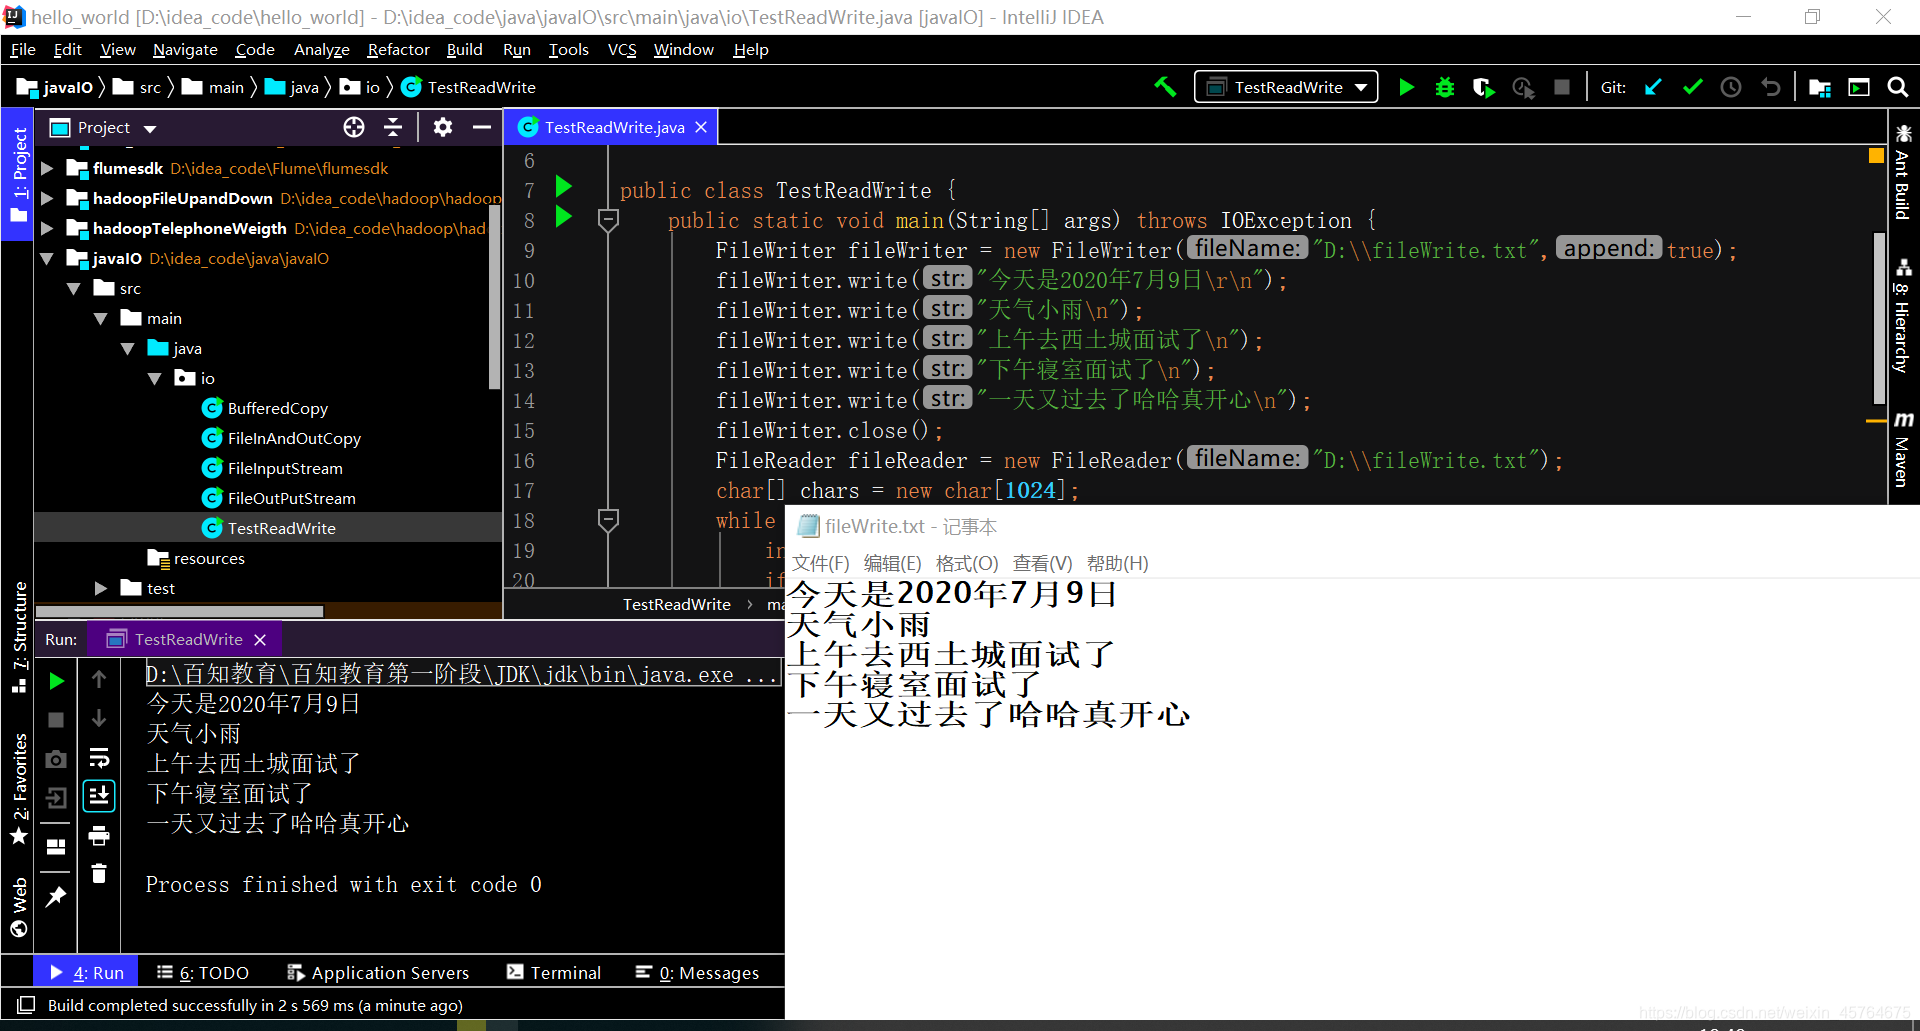Open the VCS menu
Screen dimensions: 1920x1031
click(x=622, y=50)
